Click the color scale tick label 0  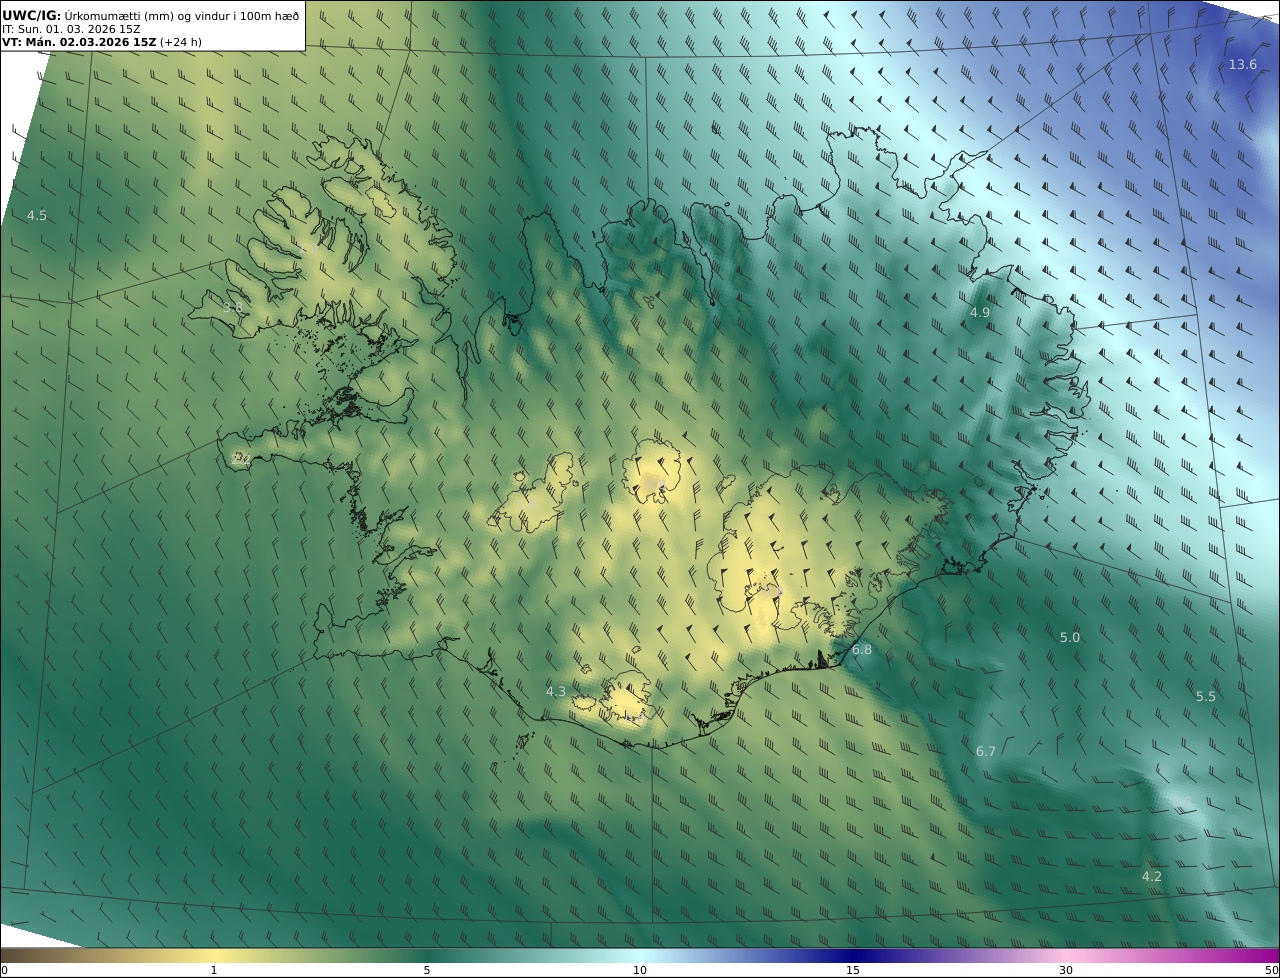tap(4, 970)
